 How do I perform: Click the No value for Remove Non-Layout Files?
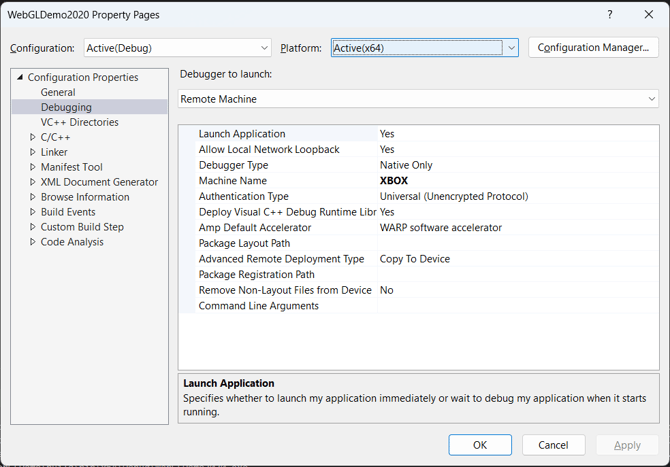[386, 290]
